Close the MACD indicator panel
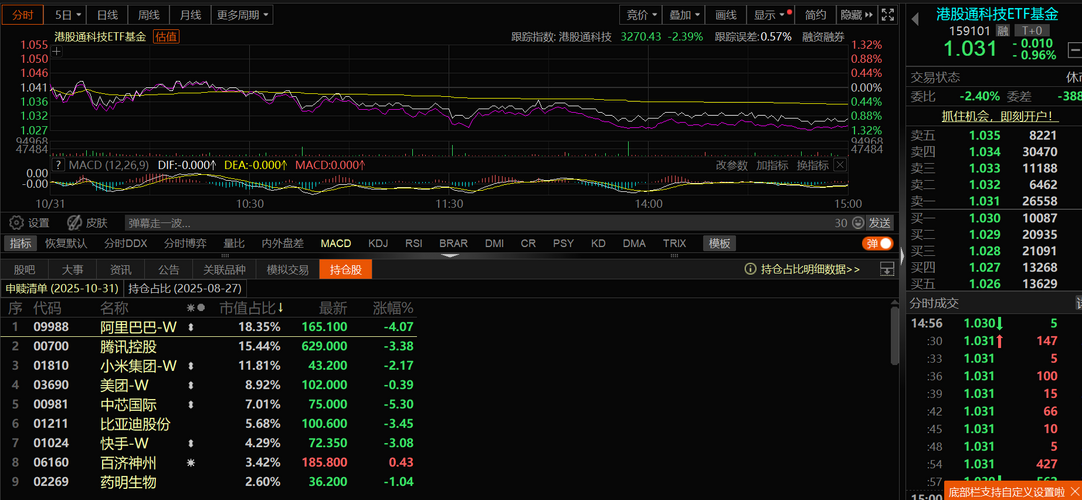Screen dimensions: 1082x500 838,165
